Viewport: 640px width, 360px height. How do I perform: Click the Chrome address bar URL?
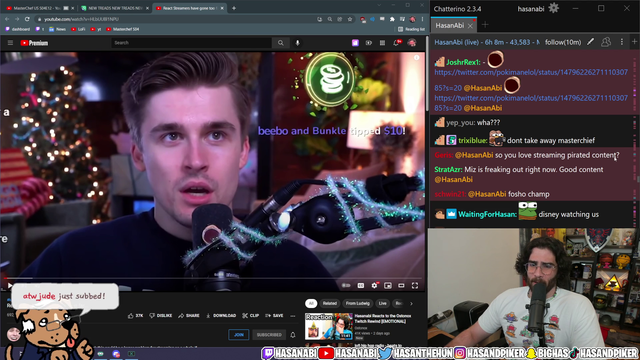click(82, 19)
